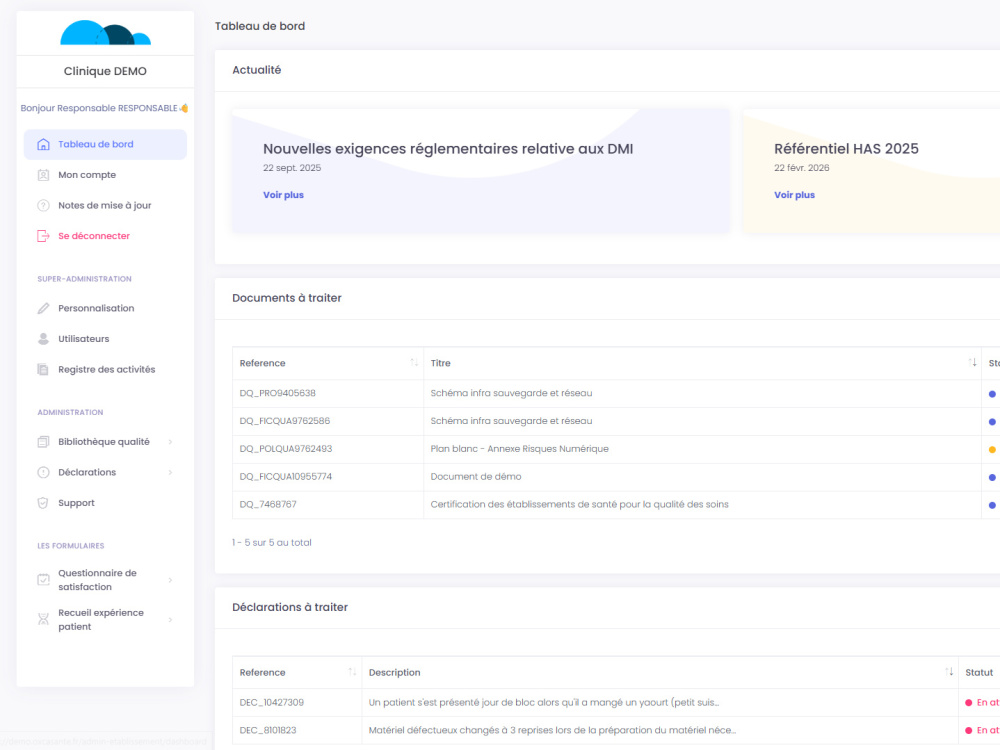Click the Se déconnecter logout icon
This screenshot has width=1000, height=750.
click(43, 236)
